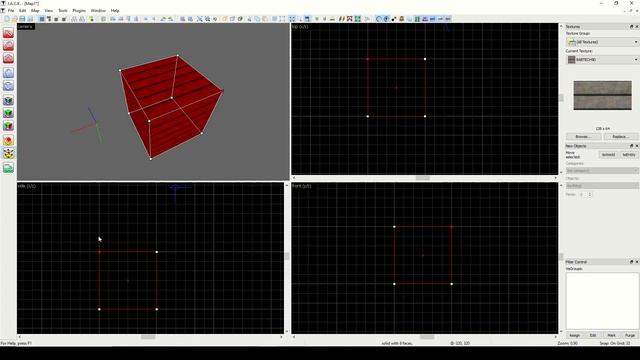Viewport: 640px width, 360px height.
Task: Click the Apply Current Texture green cube
Action: click(8, 113)
